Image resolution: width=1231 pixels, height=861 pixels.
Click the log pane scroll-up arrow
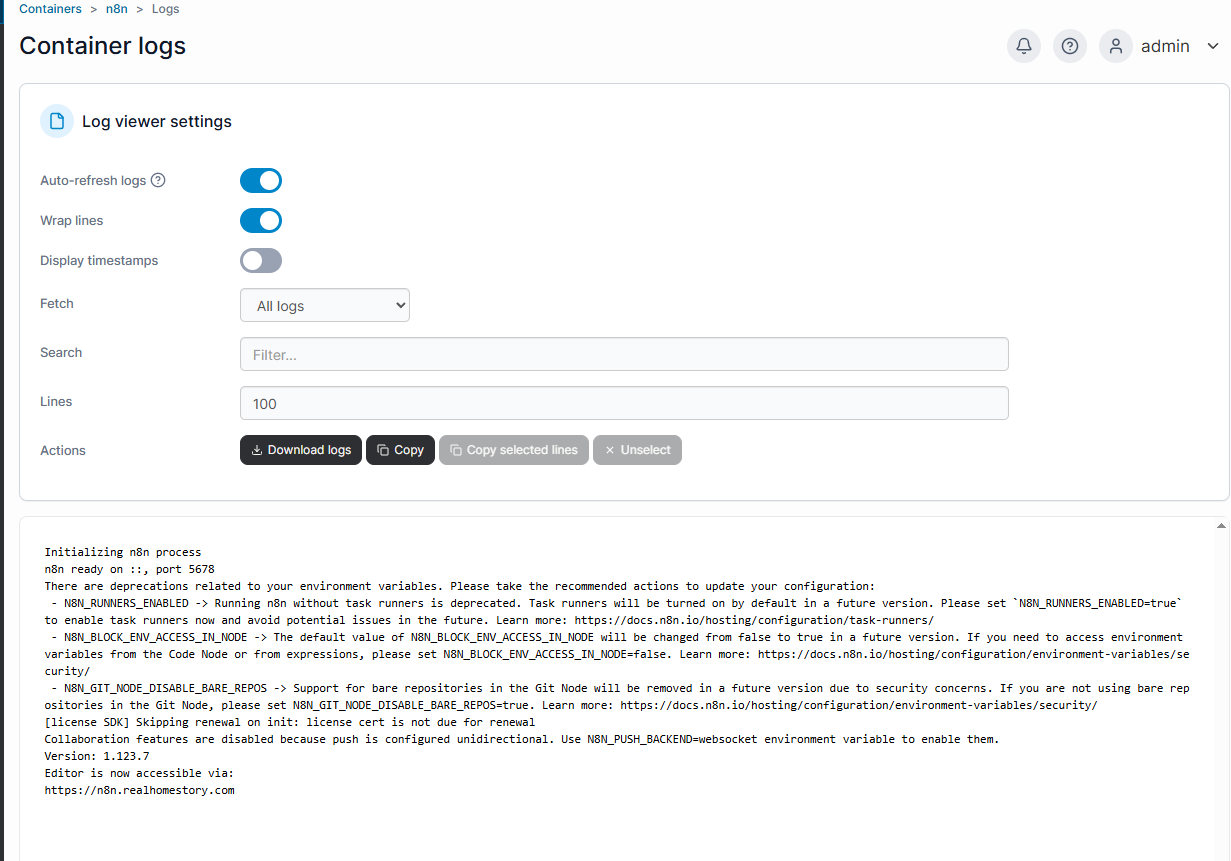pyautogui.click(x=1221, y=525)
